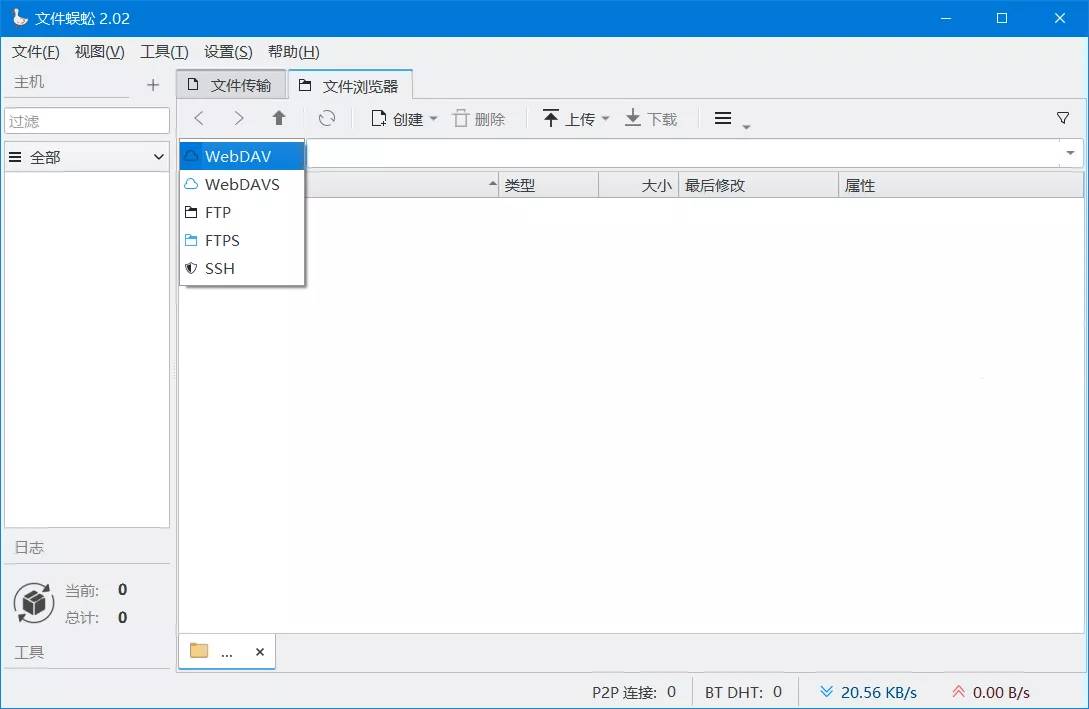Add a new host with the + button
1089x709 pixels.
[152, 85]
